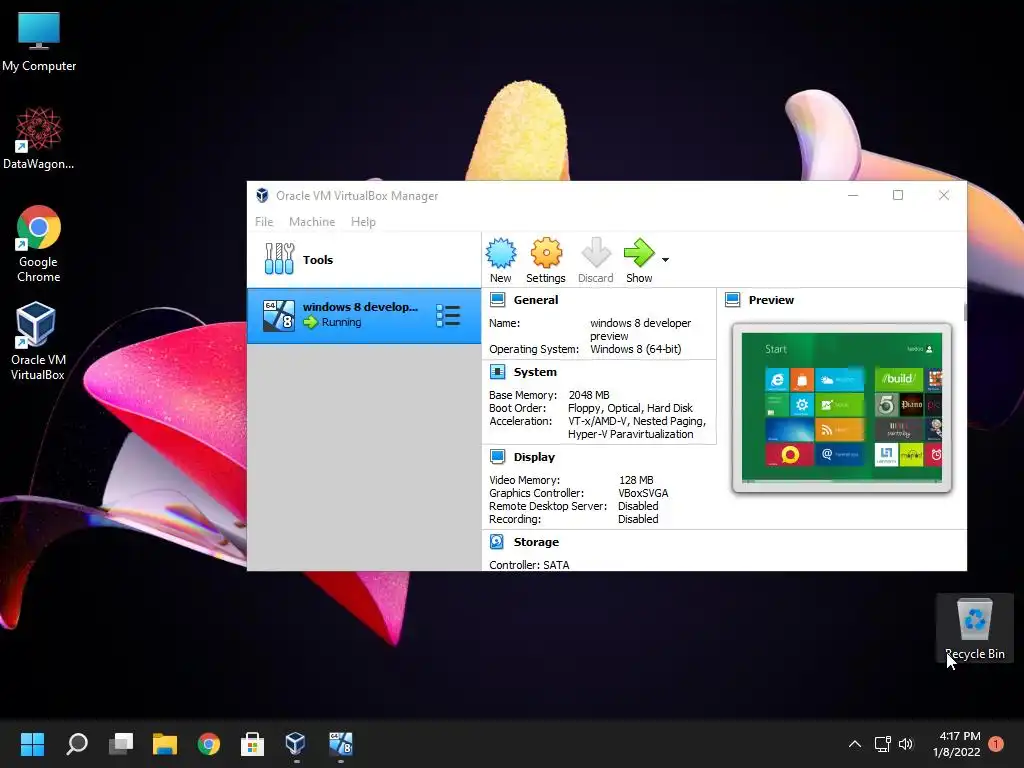Click the Display section icon
The height and width of the screenshot is (768, 1024).
pos(498,456)
